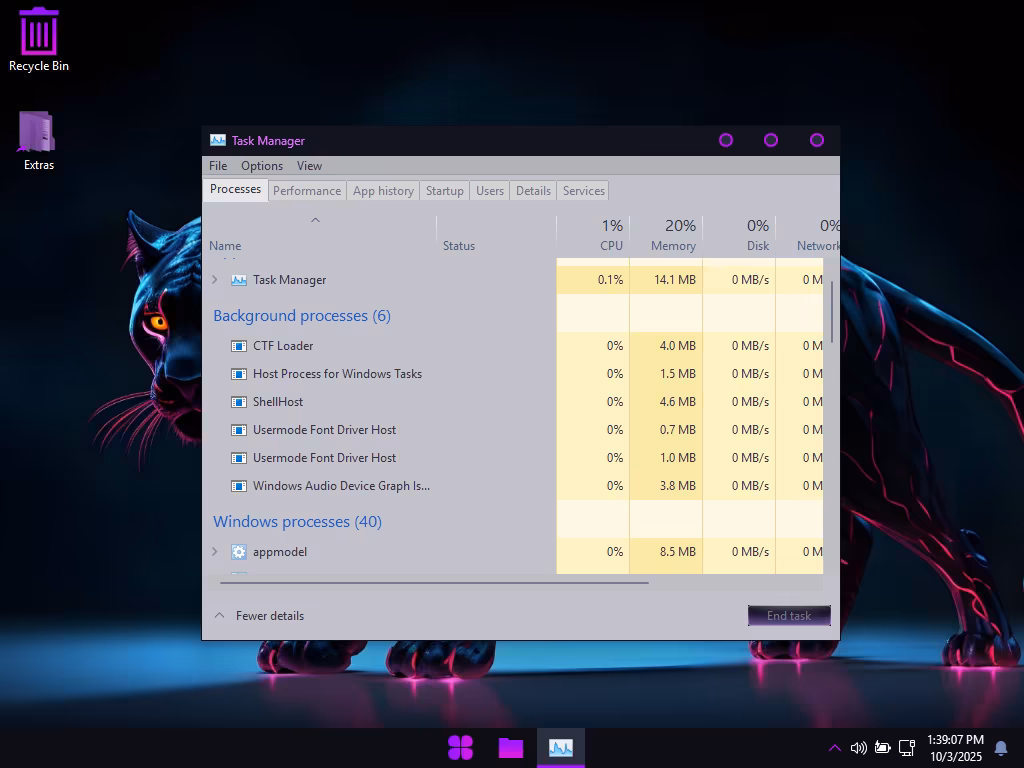Expand the Task Manager process row
Viewport: 1024px width, 768px height.
(x=215, y=280)
